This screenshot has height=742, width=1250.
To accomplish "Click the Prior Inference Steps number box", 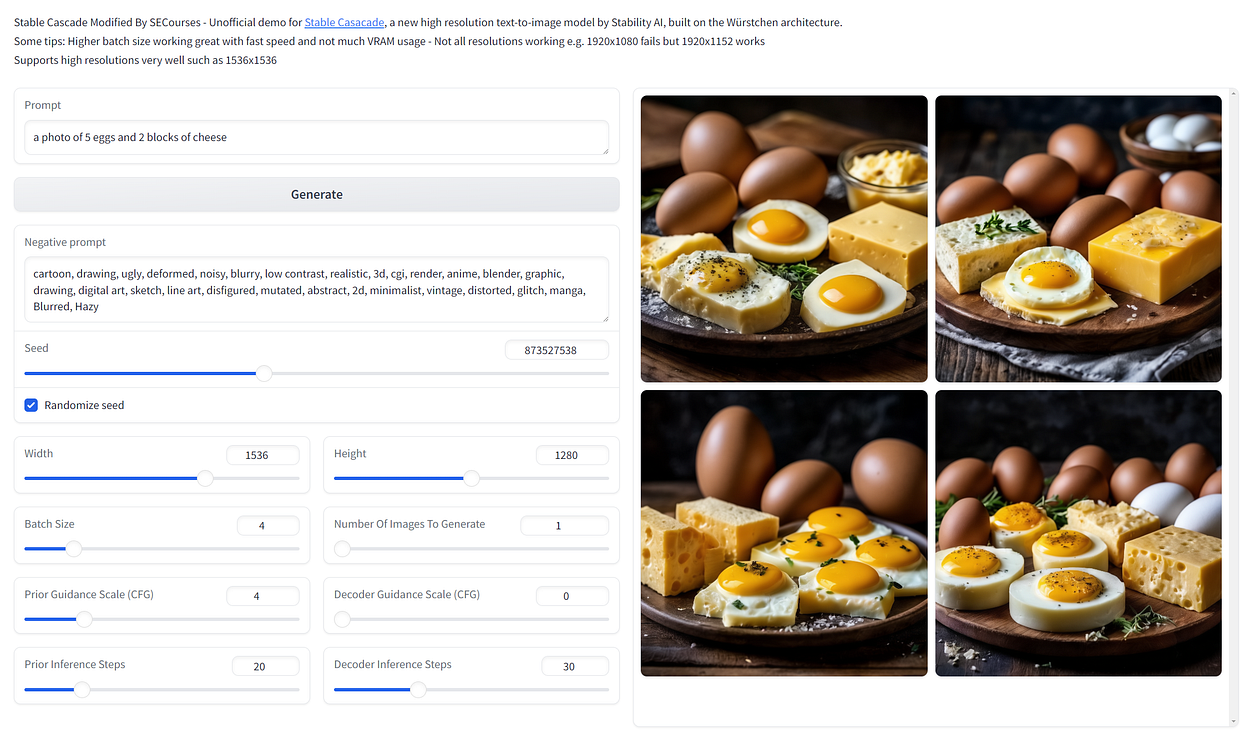I will pyautogui.click(x=265, y=666).
